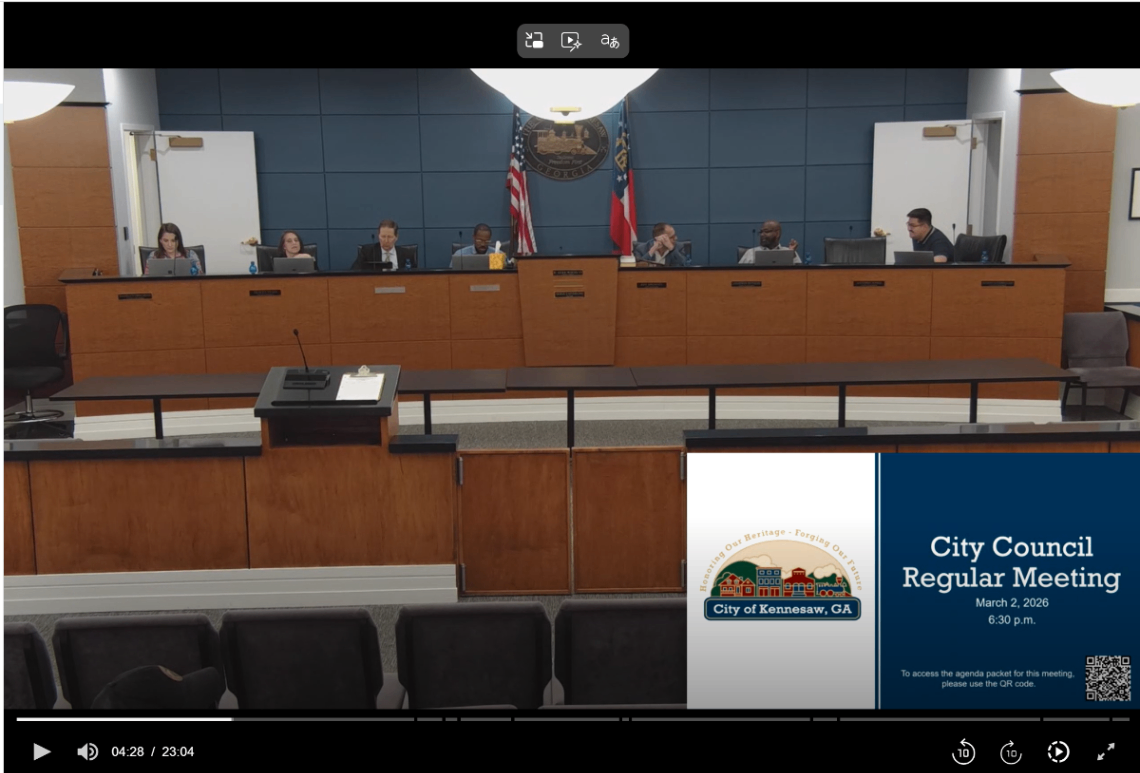Open the playback speed options
The height and width of the screenshot is (773, 1140).
point(1058,752)
